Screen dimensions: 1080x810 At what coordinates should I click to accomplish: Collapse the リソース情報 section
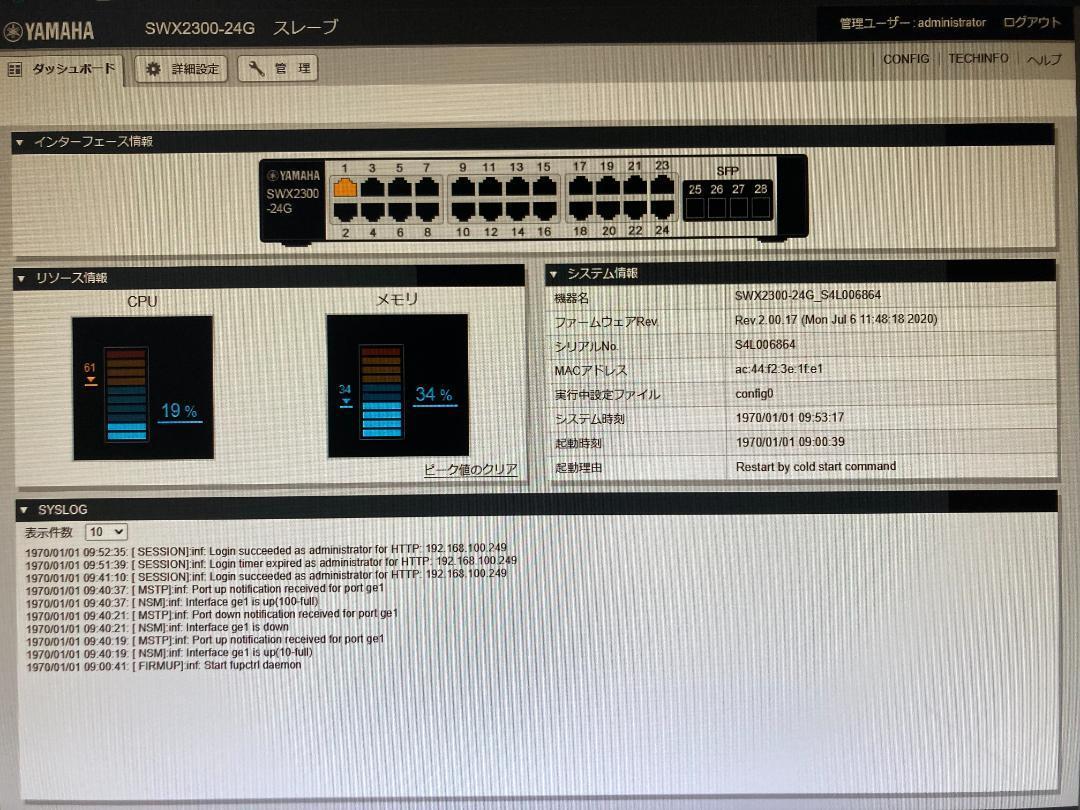point(21,278)
